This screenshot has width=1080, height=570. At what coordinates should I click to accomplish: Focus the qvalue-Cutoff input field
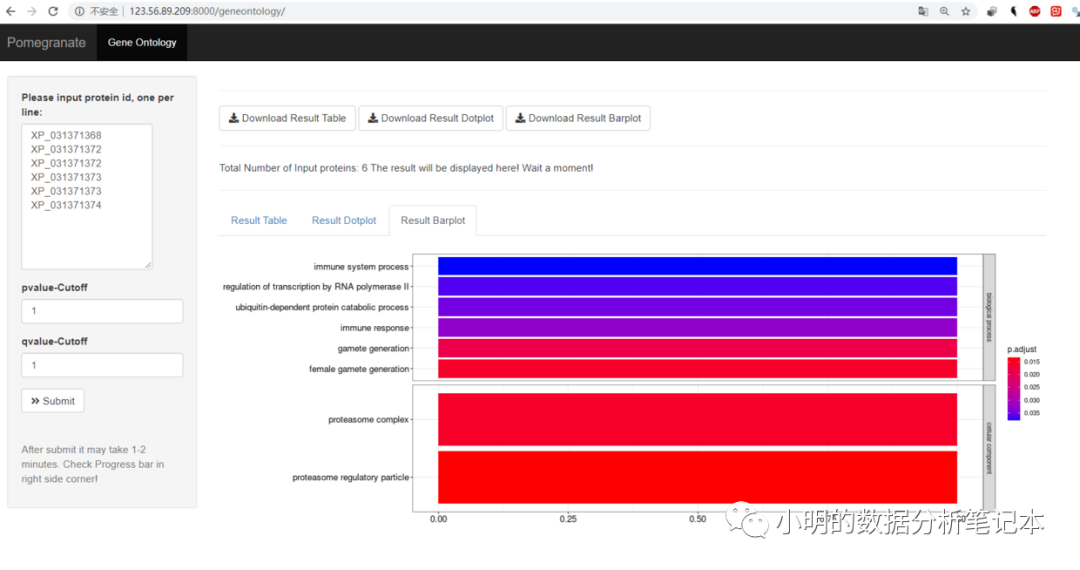coord(102,365)
